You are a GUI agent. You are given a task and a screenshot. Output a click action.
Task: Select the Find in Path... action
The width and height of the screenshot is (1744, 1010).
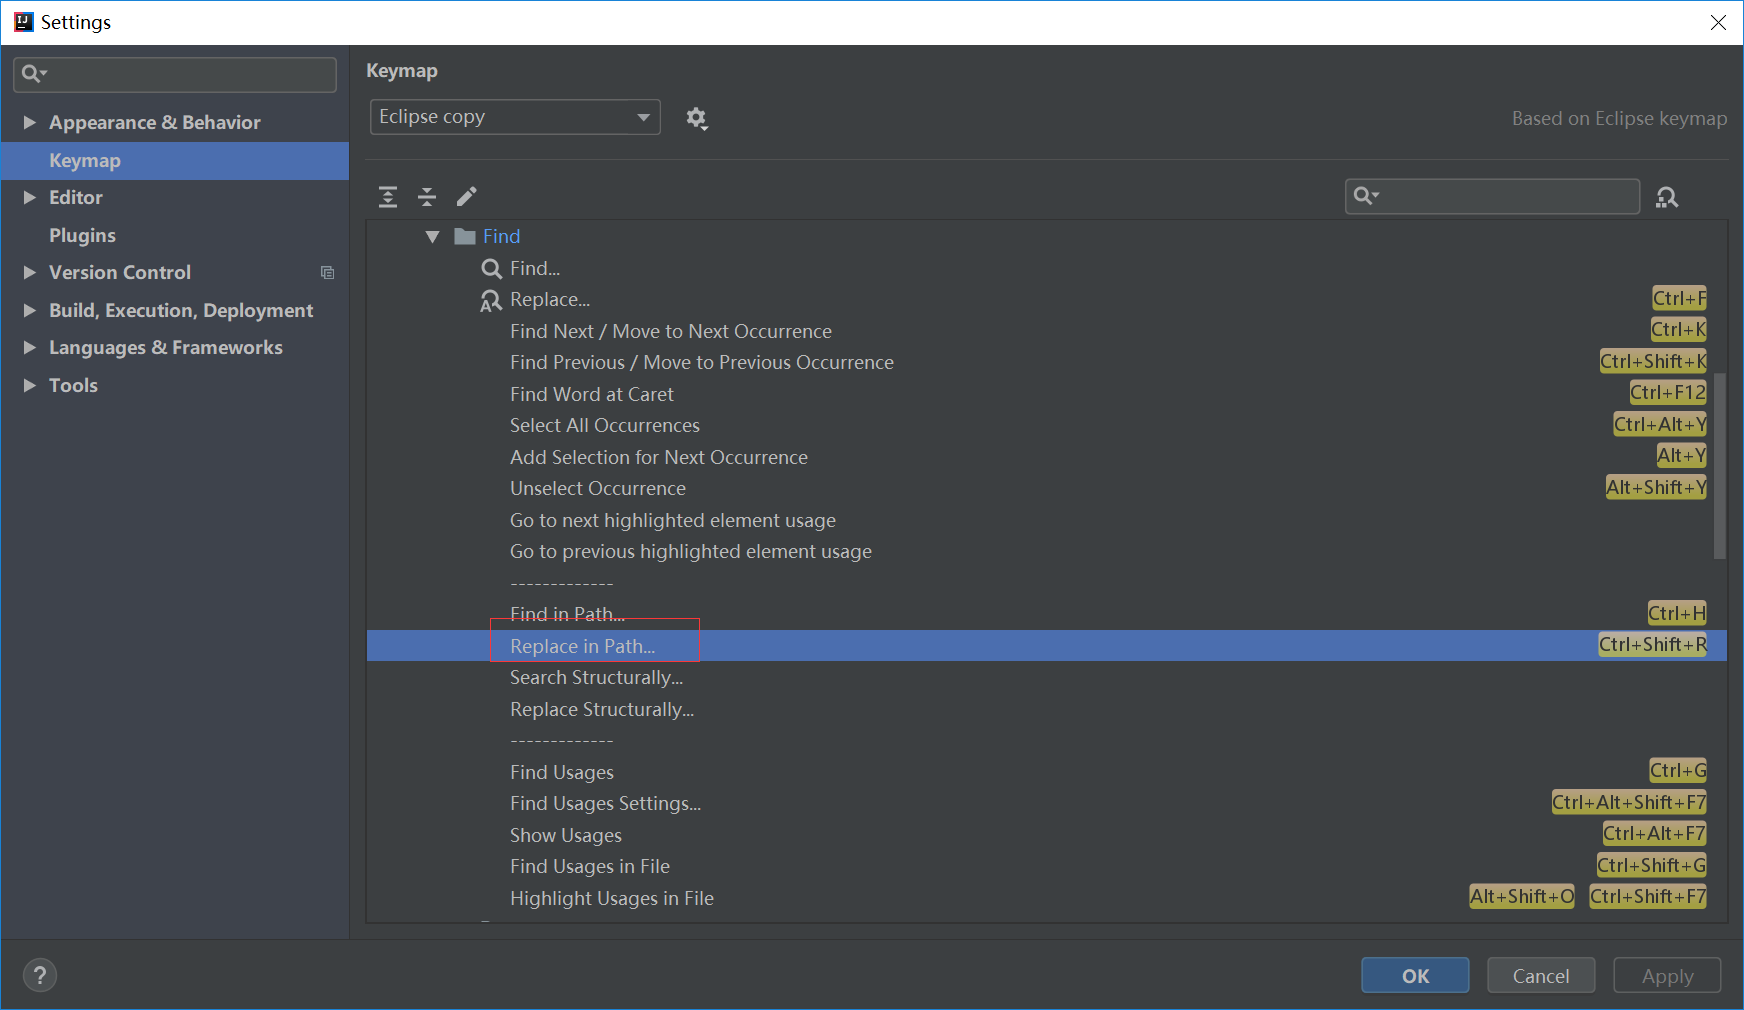point(1046,614)
